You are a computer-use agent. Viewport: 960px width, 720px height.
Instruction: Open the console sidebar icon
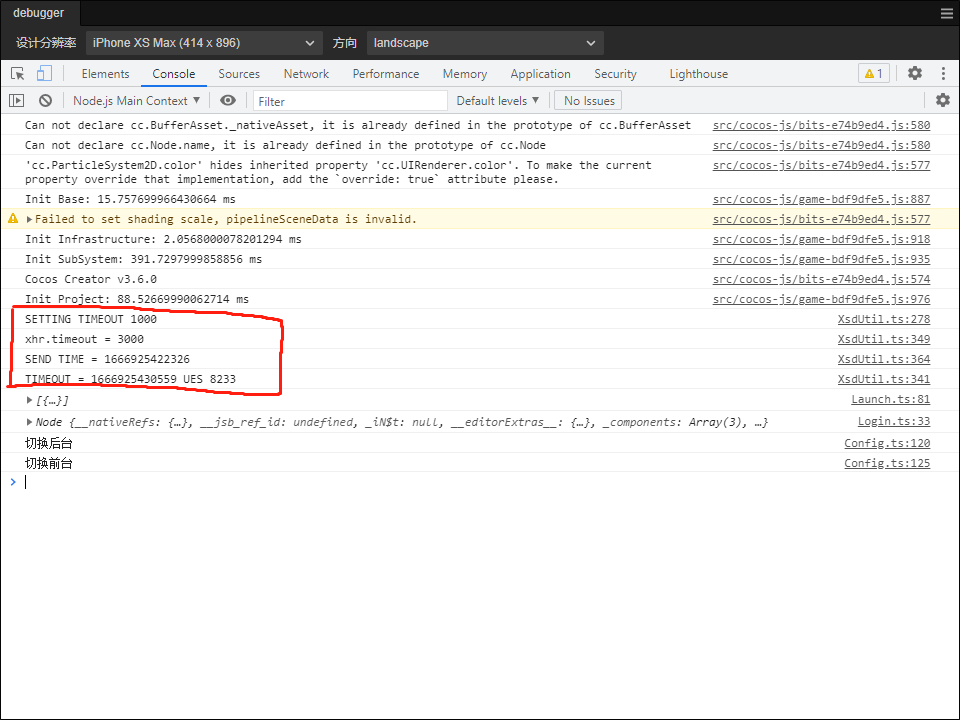[x=16, y=100]
